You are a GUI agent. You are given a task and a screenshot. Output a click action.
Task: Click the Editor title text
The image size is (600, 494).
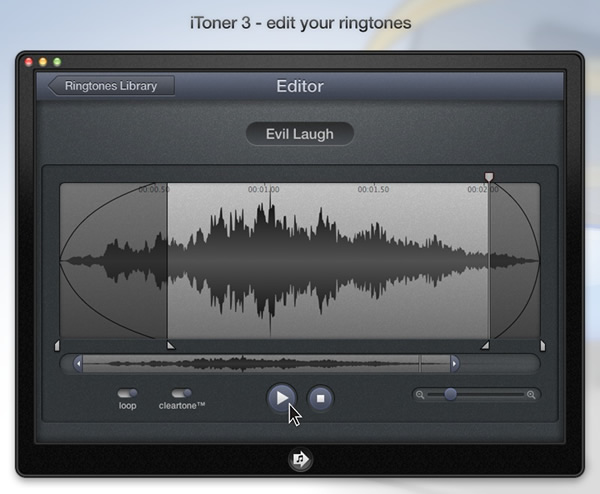(300, 86)
